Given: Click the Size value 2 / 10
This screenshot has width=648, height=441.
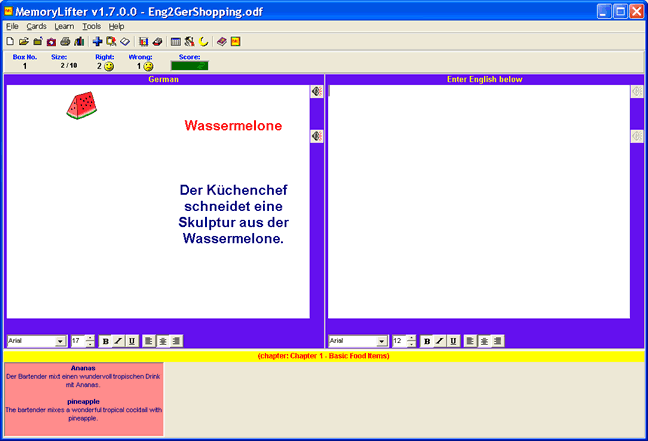Looking at the screenshot, I should [69, 65].
